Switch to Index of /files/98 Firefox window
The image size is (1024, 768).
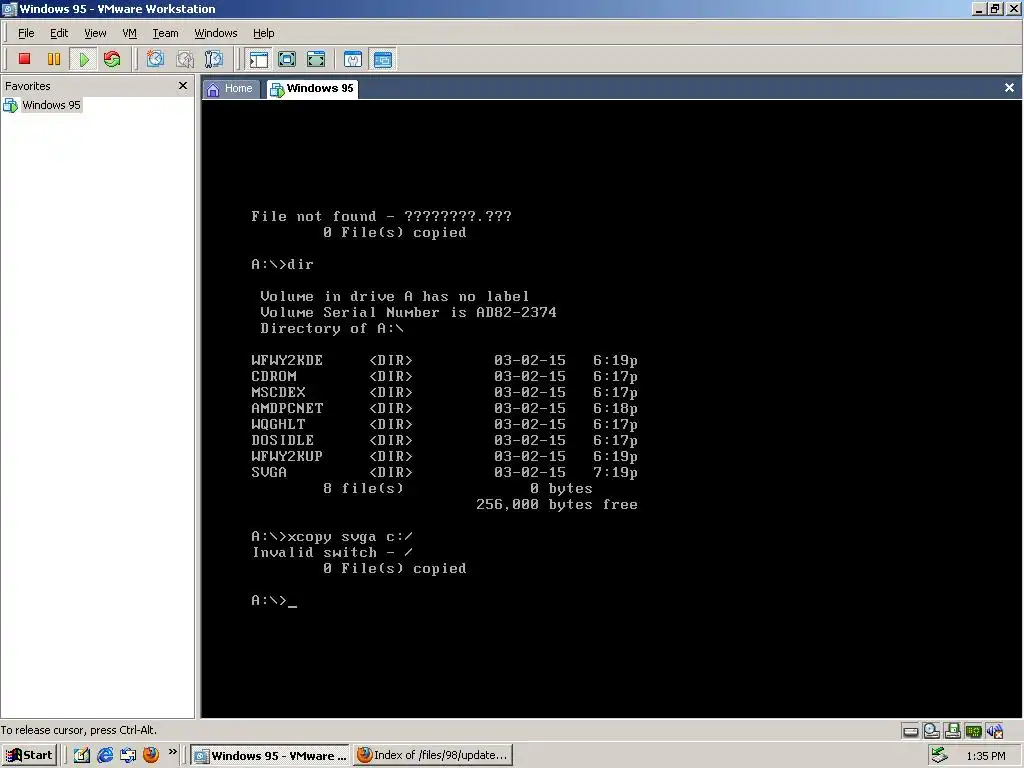tap(433, 755)
